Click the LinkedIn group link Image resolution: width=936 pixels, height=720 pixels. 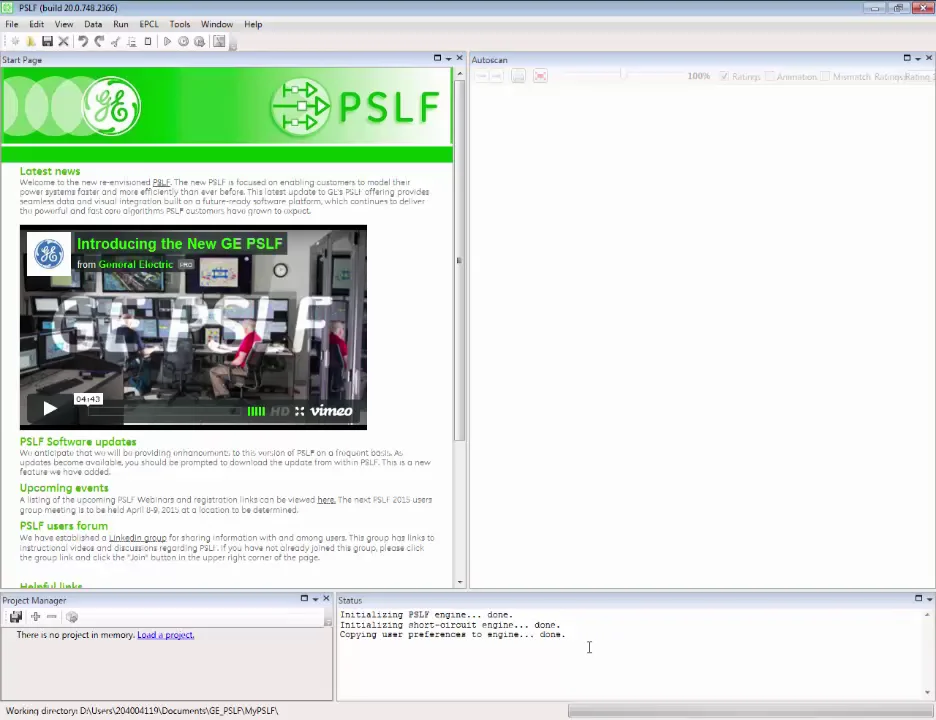click(138, 538)
